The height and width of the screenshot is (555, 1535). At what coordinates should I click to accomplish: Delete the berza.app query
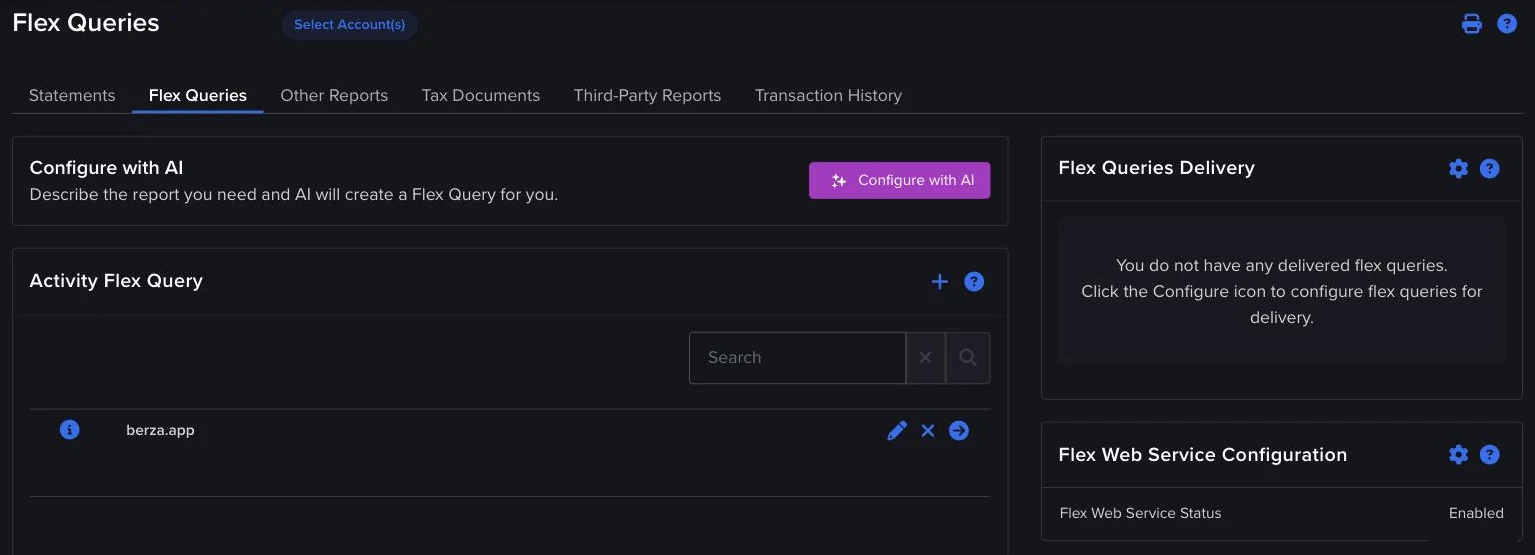tap(928, 431)
